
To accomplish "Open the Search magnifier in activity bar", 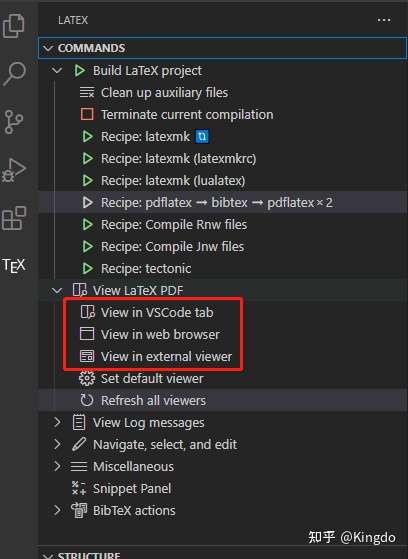I will click(14, 73).
